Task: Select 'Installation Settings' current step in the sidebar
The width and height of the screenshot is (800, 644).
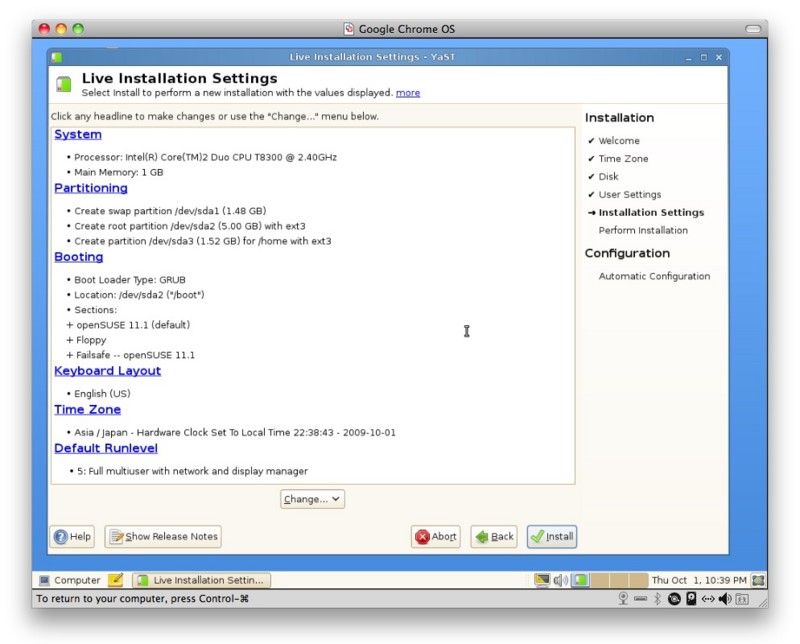Action: (652, 212)
